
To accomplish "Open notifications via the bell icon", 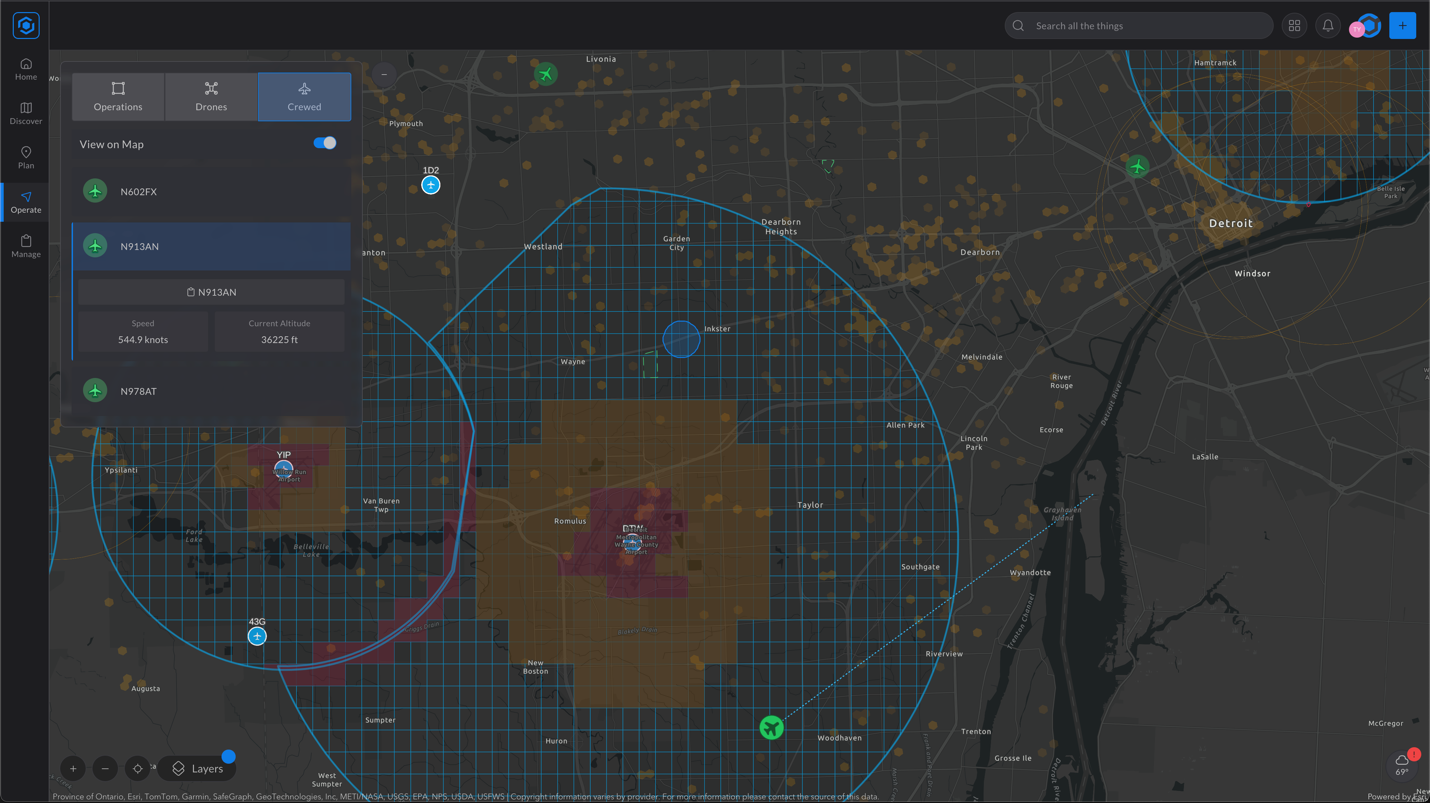I will pos(1328,25).
